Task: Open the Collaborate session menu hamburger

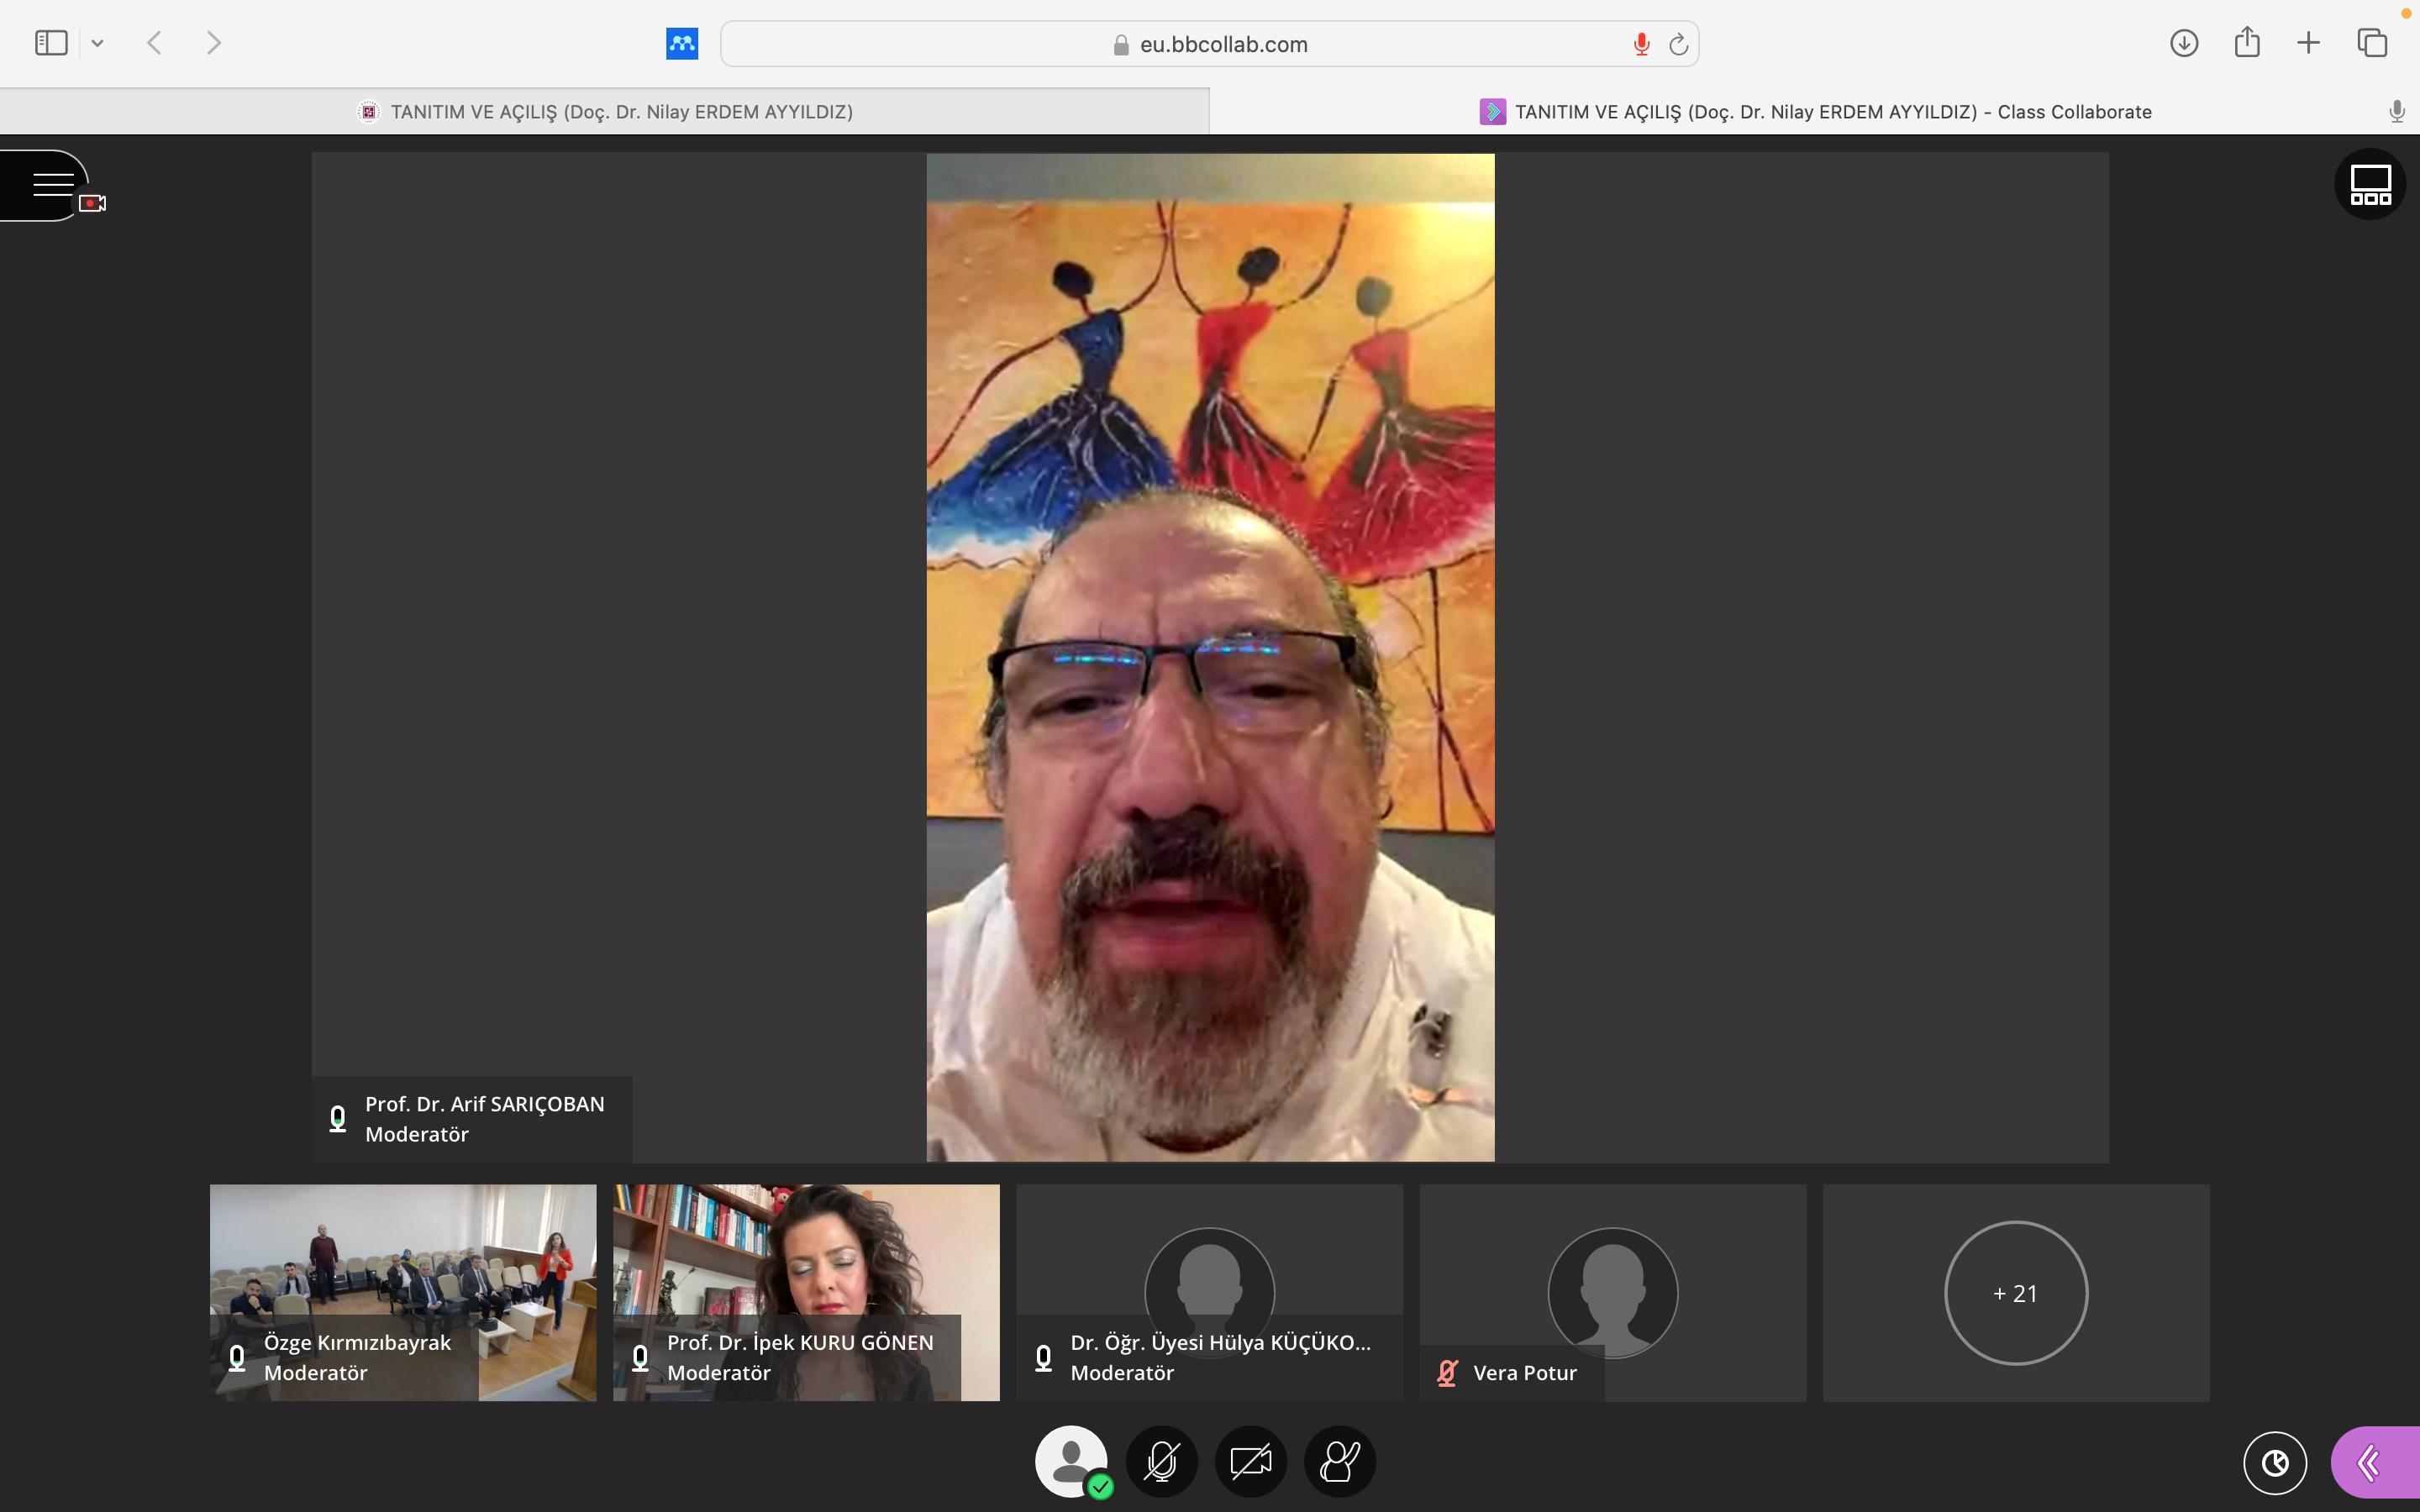Action: (x=52, y=185)
